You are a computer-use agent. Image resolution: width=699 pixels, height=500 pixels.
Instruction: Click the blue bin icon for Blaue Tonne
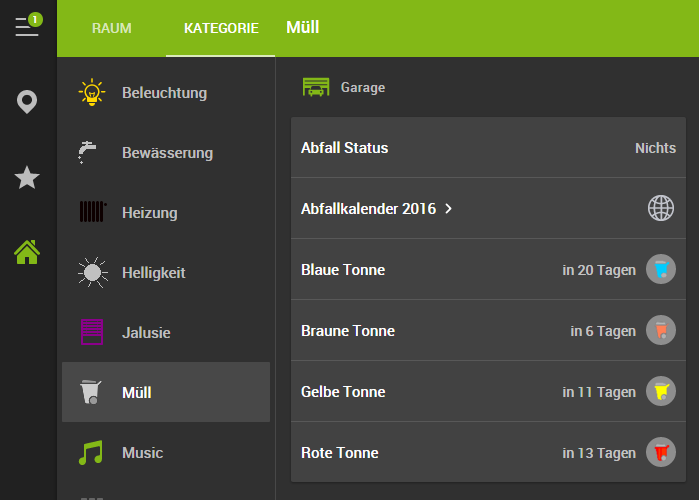point(660,269)
